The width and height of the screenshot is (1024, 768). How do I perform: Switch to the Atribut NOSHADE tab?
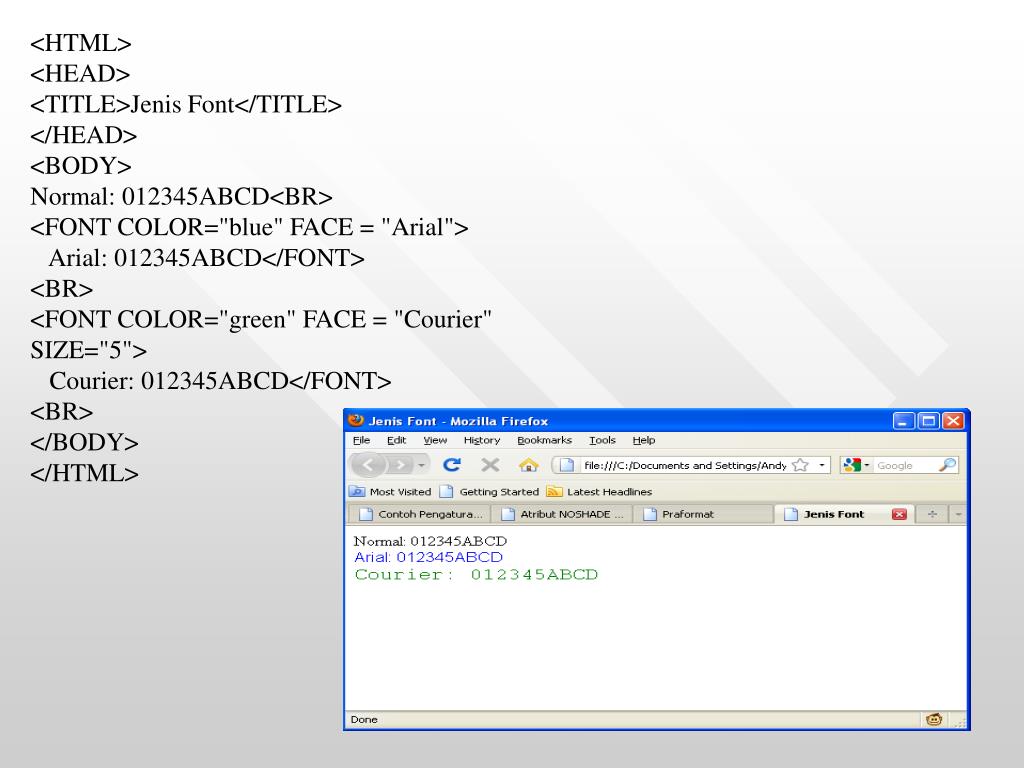tap(562, 515)
